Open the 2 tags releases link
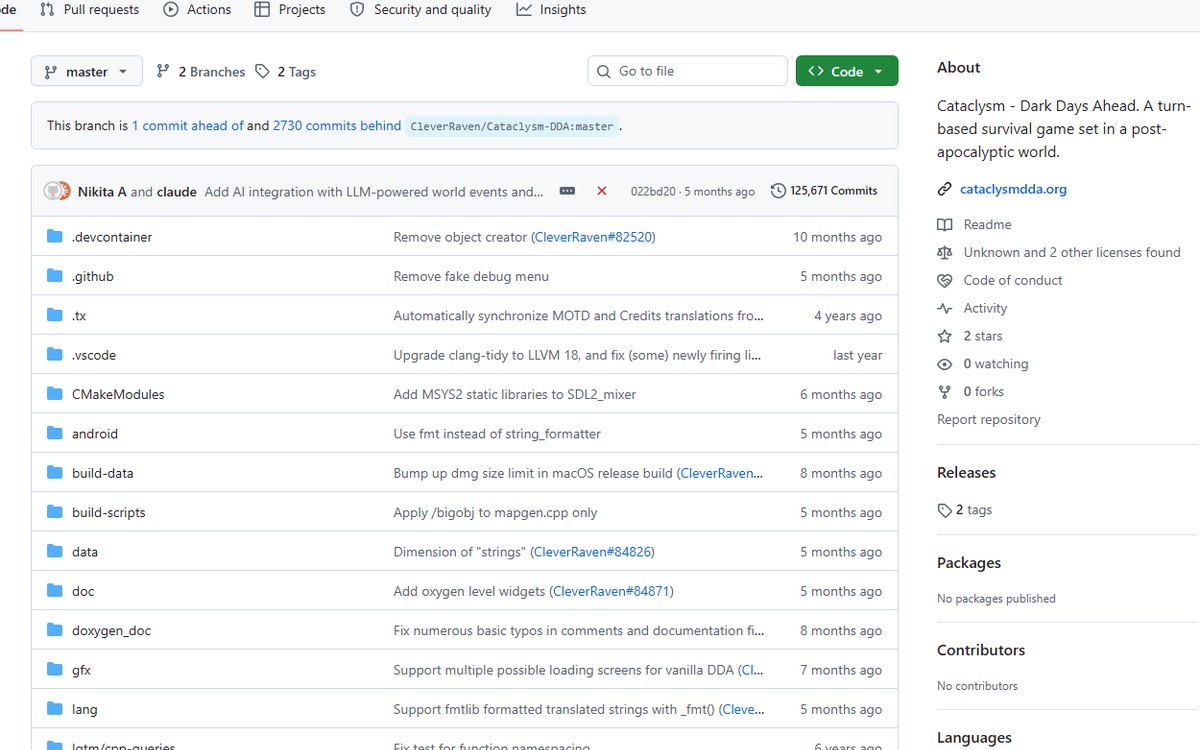 click(965, 510)
